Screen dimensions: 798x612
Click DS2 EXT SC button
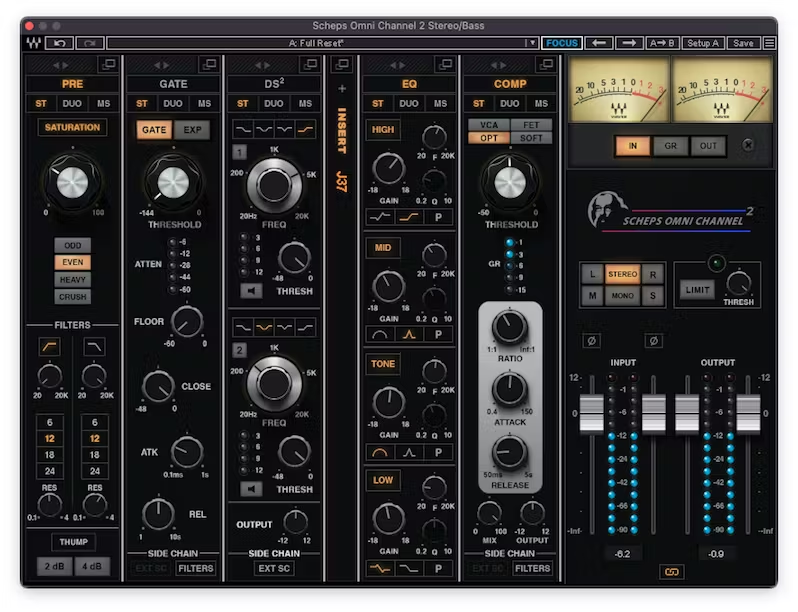coord(274,568)
